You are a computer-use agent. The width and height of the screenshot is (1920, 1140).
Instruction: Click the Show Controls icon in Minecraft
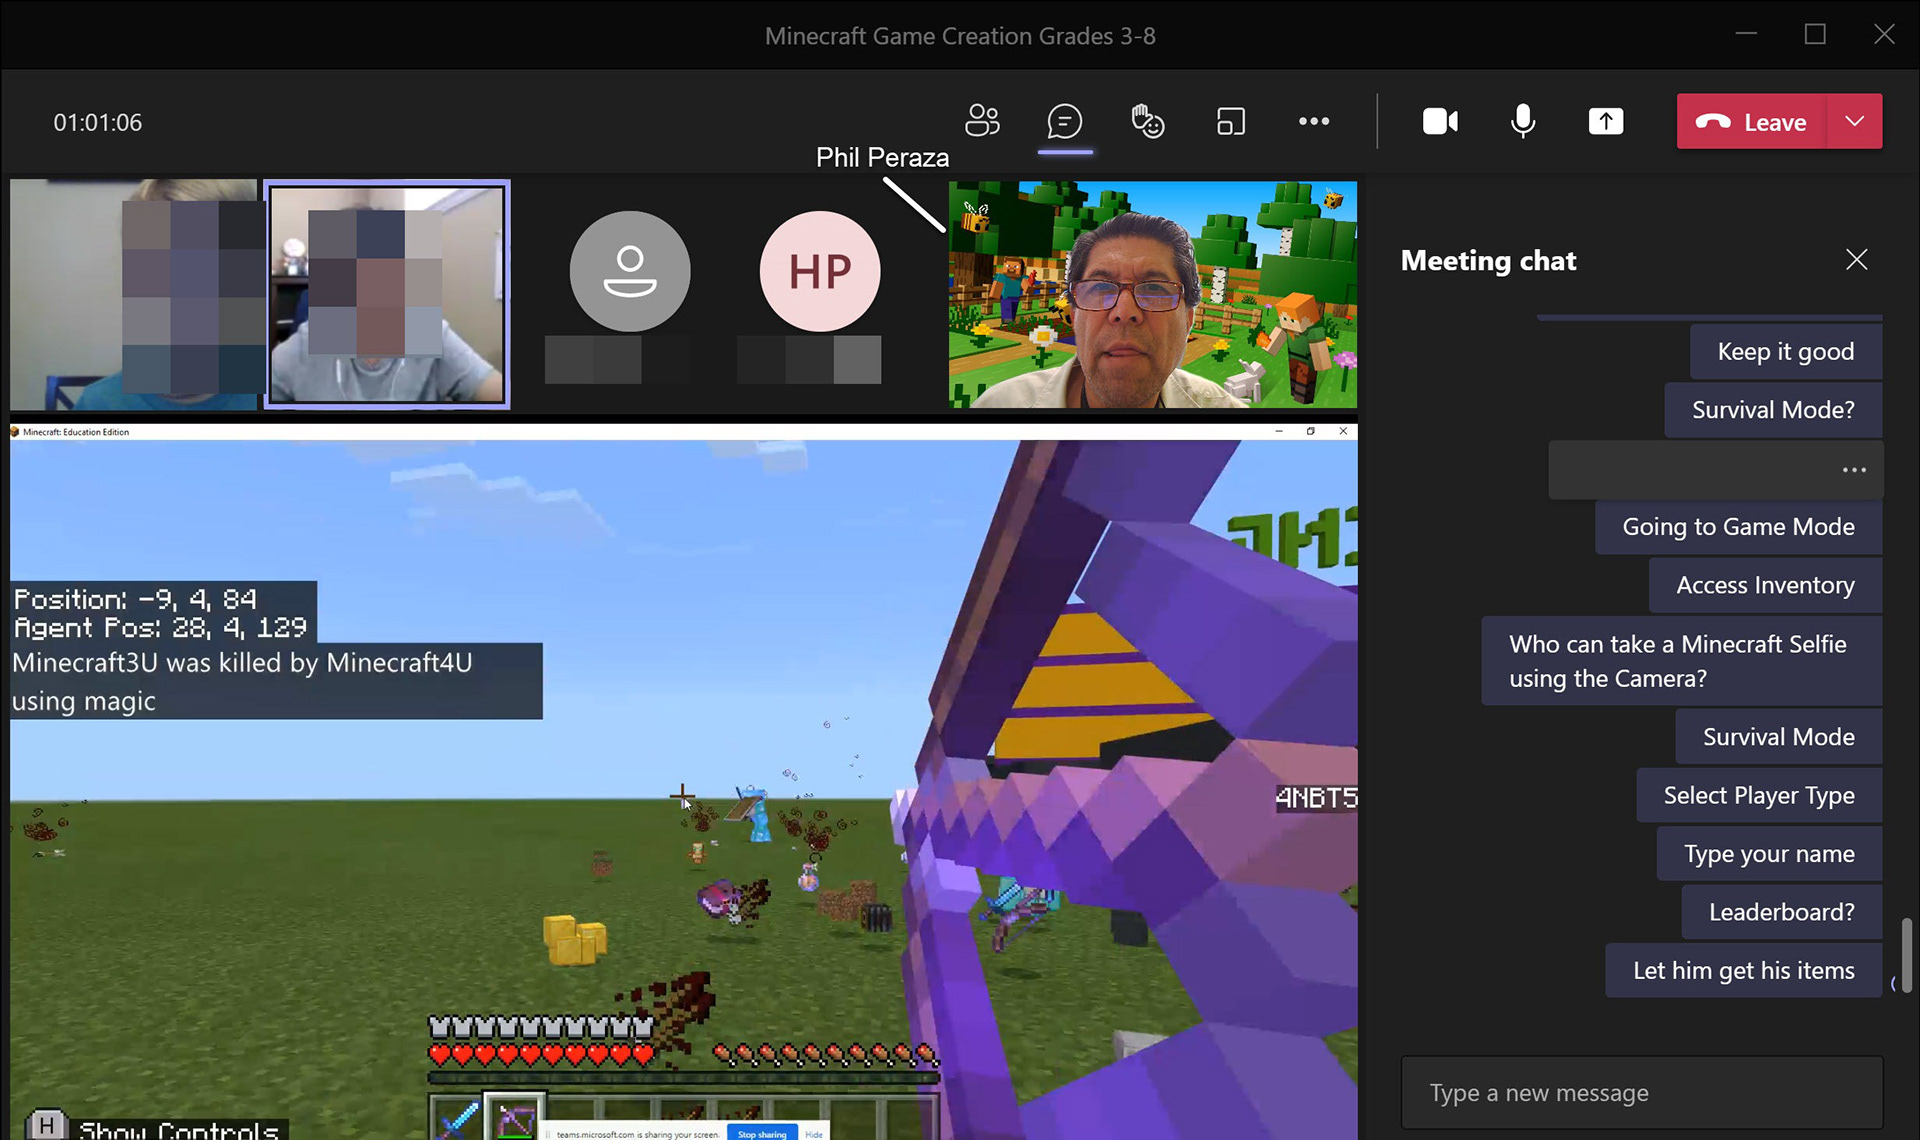[47, 1125]
